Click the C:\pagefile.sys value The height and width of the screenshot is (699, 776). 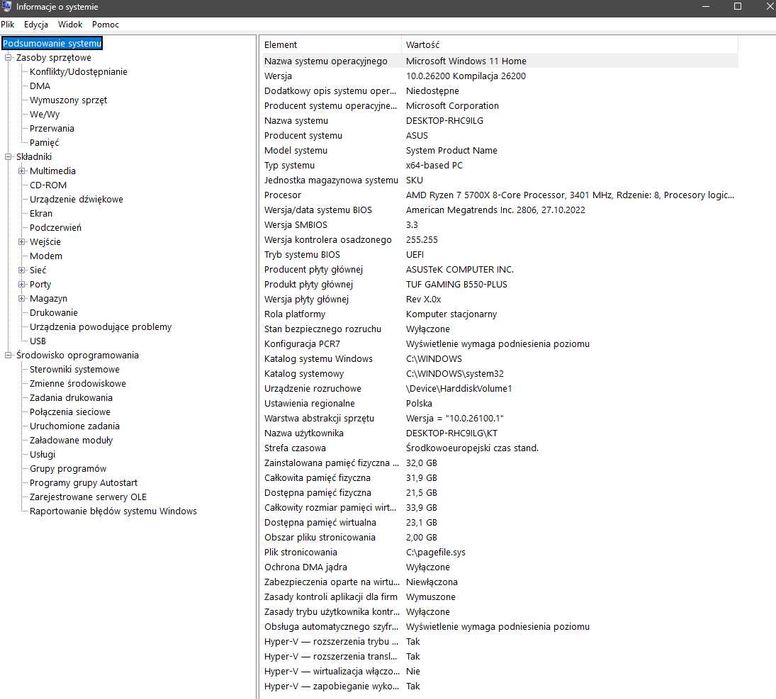[436, 552]
